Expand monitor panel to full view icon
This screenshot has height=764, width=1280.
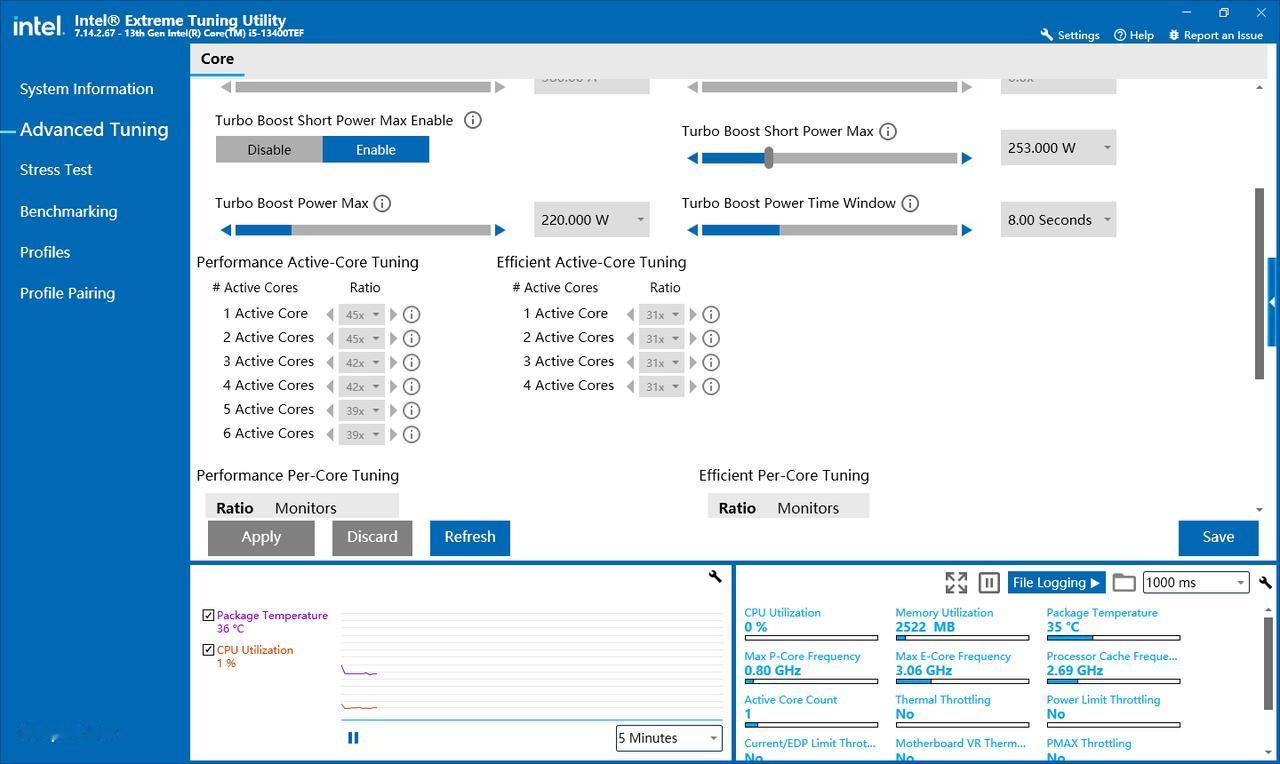pyautogui.click(x=956, y=582)
